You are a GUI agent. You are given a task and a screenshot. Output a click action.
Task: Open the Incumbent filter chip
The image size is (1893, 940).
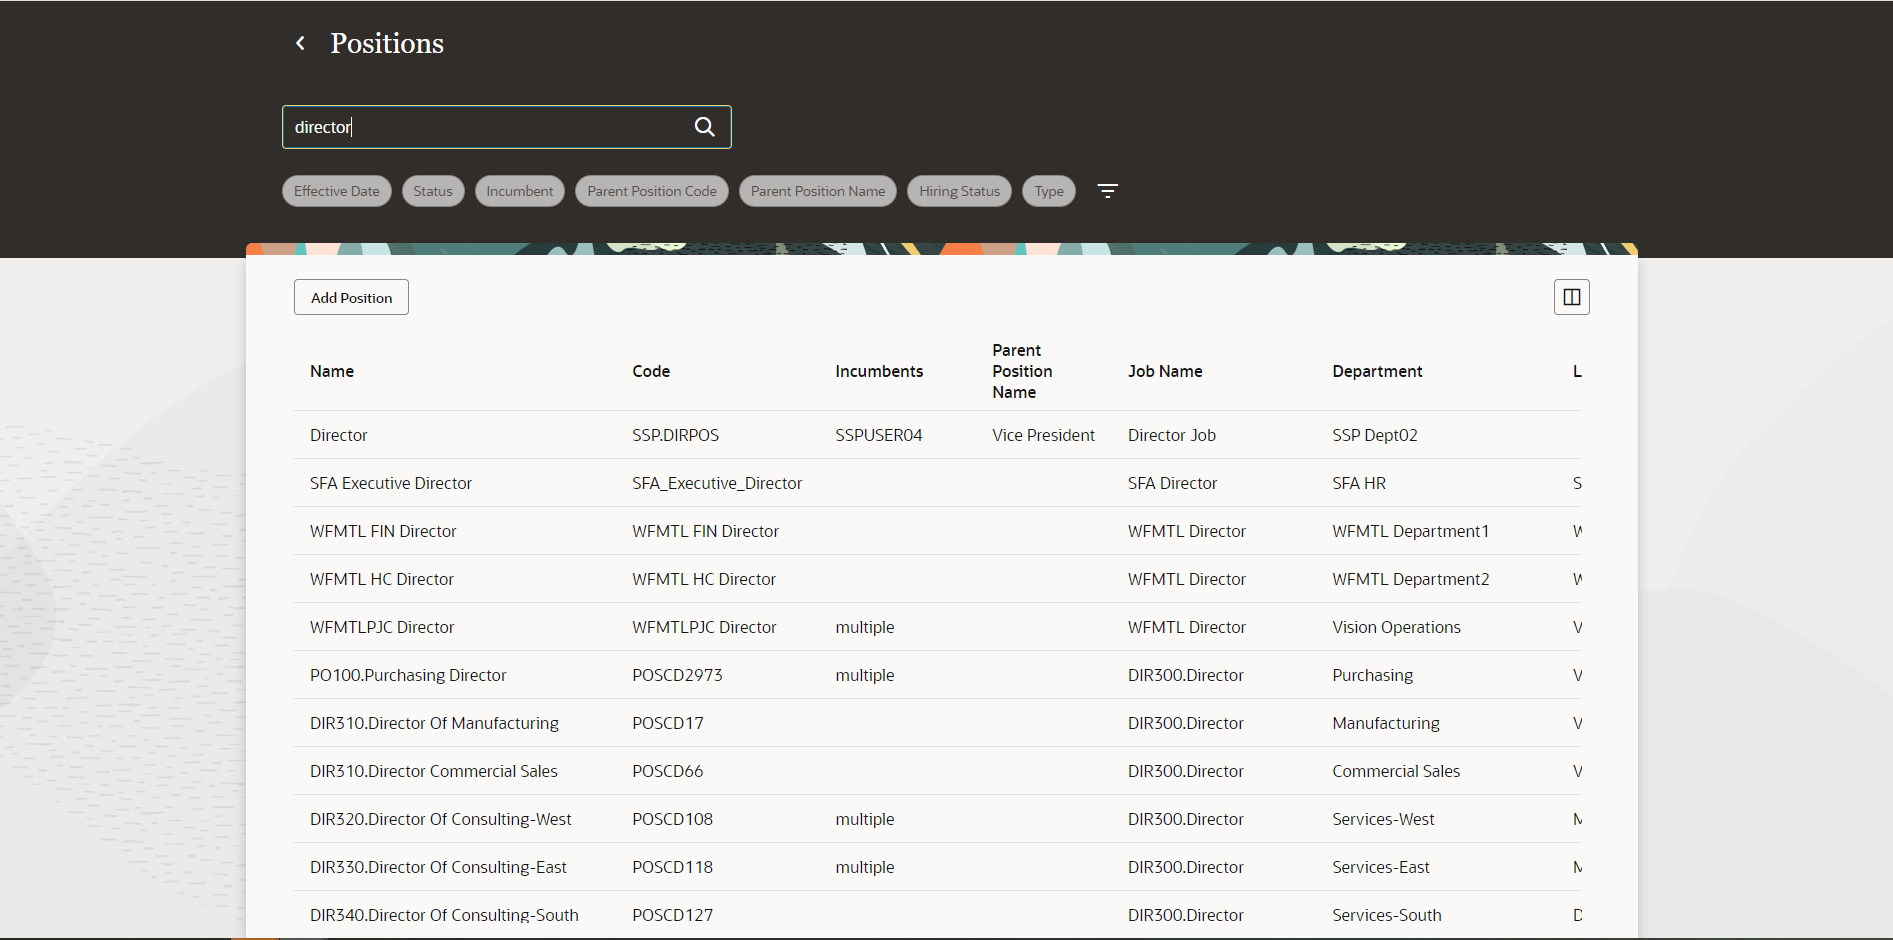coord(520,191)
